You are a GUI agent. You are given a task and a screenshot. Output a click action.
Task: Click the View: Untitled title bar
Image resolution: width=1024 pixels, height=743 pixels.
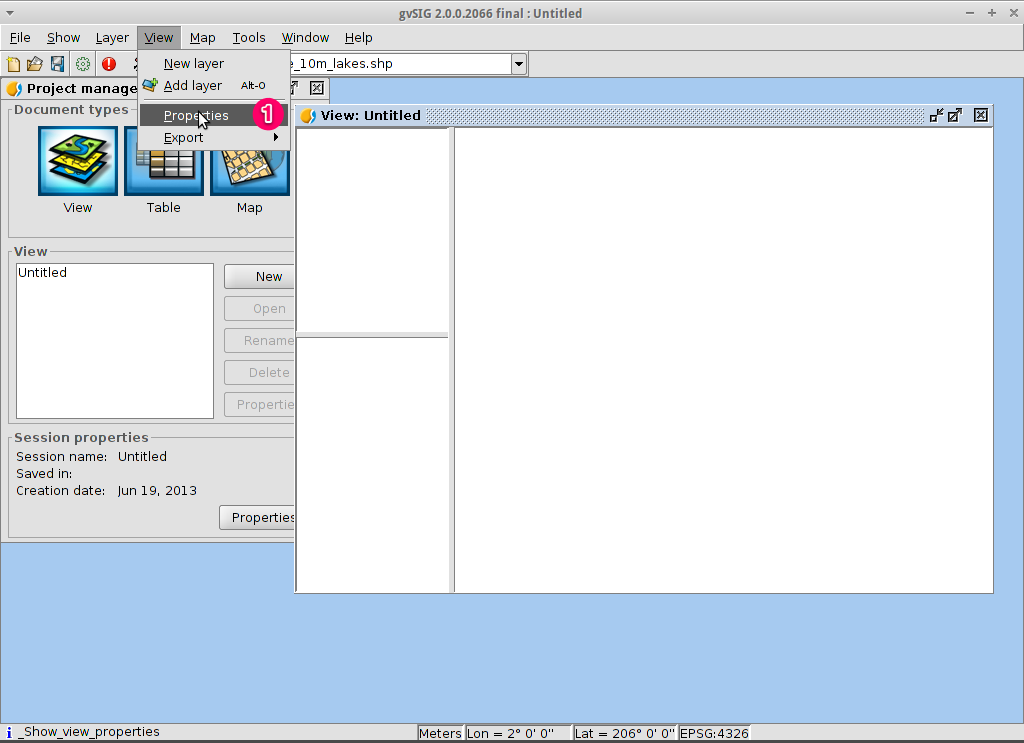[x=644, y=116]
